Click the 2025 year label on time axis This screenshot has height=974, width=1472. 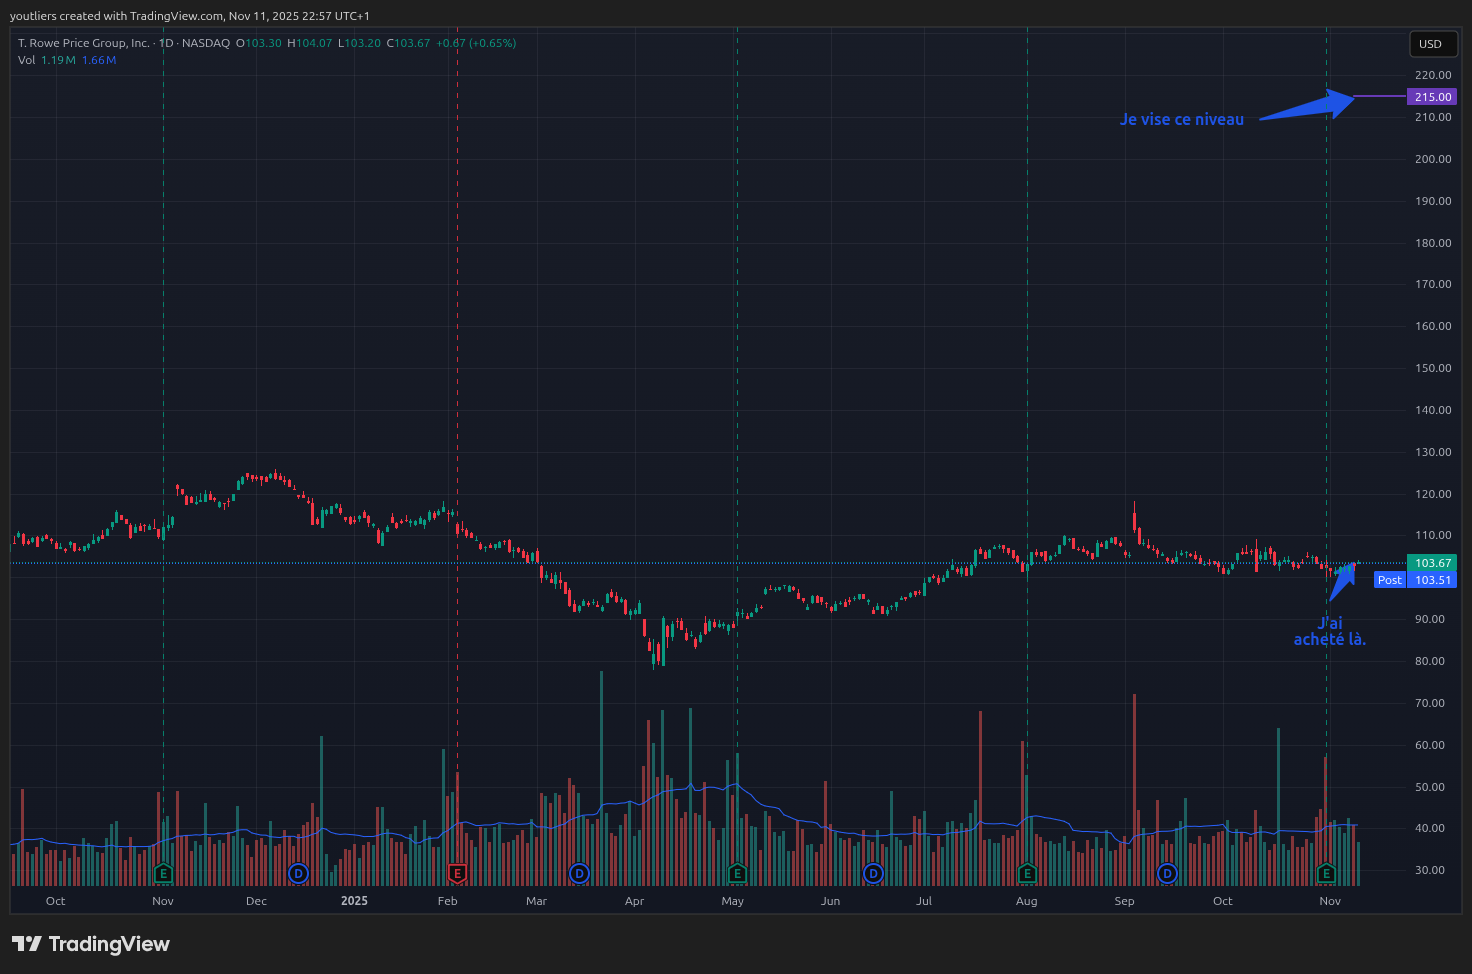[354, 901]
